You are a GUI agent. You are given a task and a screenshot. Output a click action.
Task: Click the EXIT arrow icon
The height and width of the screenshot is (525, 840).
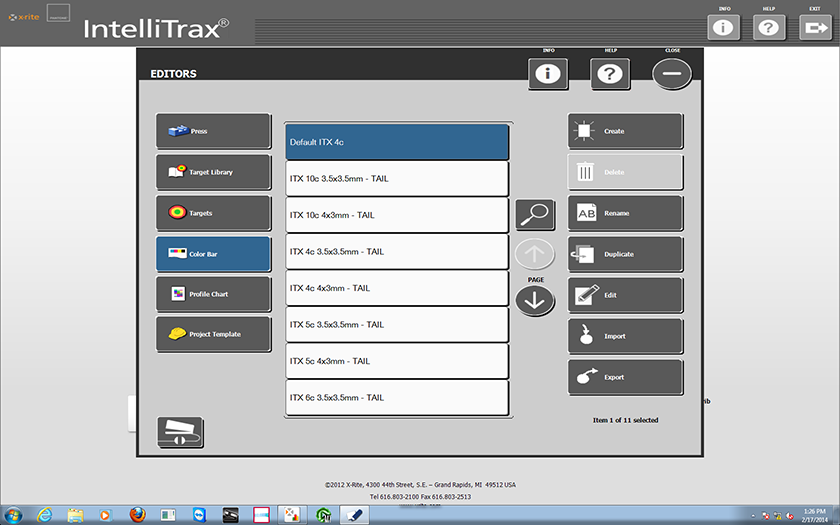[815, 27]
